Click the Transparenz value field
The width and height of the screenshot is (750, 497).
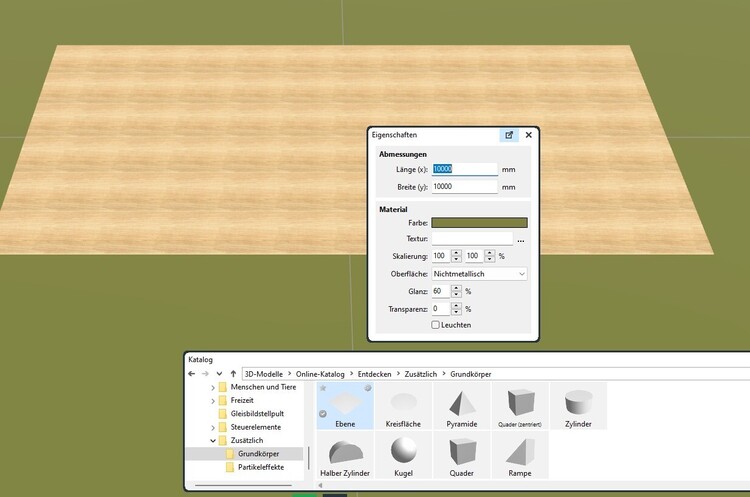tap(441, 309)
